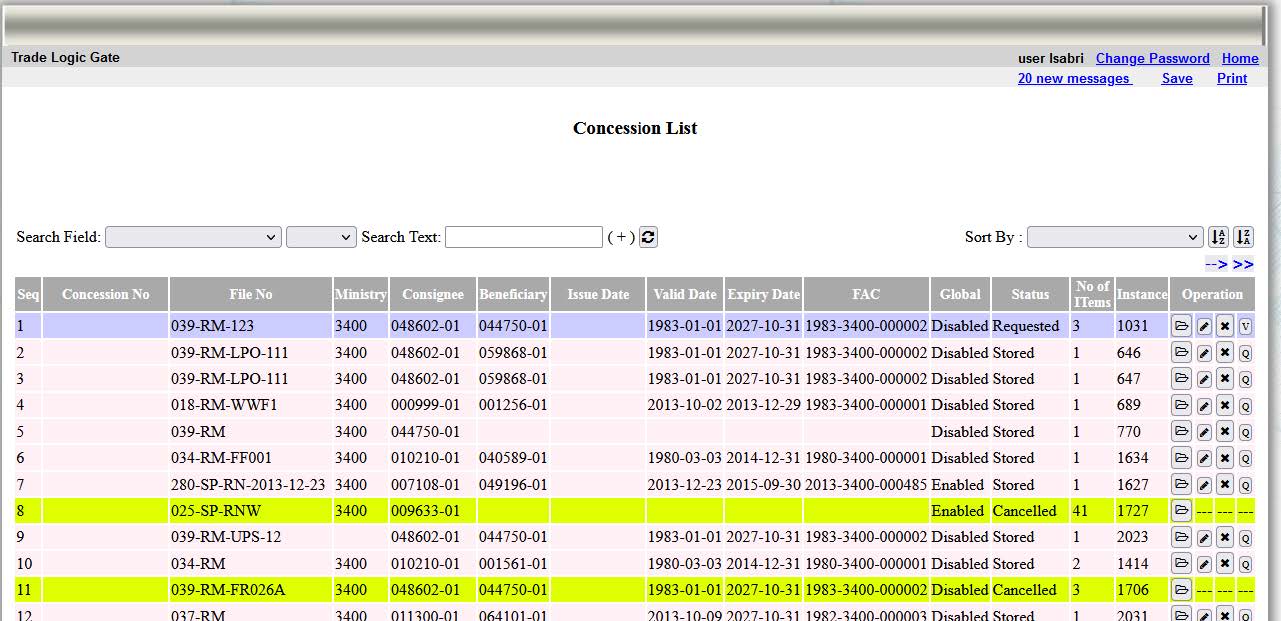
Task: Click the Q icon for row 5
Action: pos(1246,433)
